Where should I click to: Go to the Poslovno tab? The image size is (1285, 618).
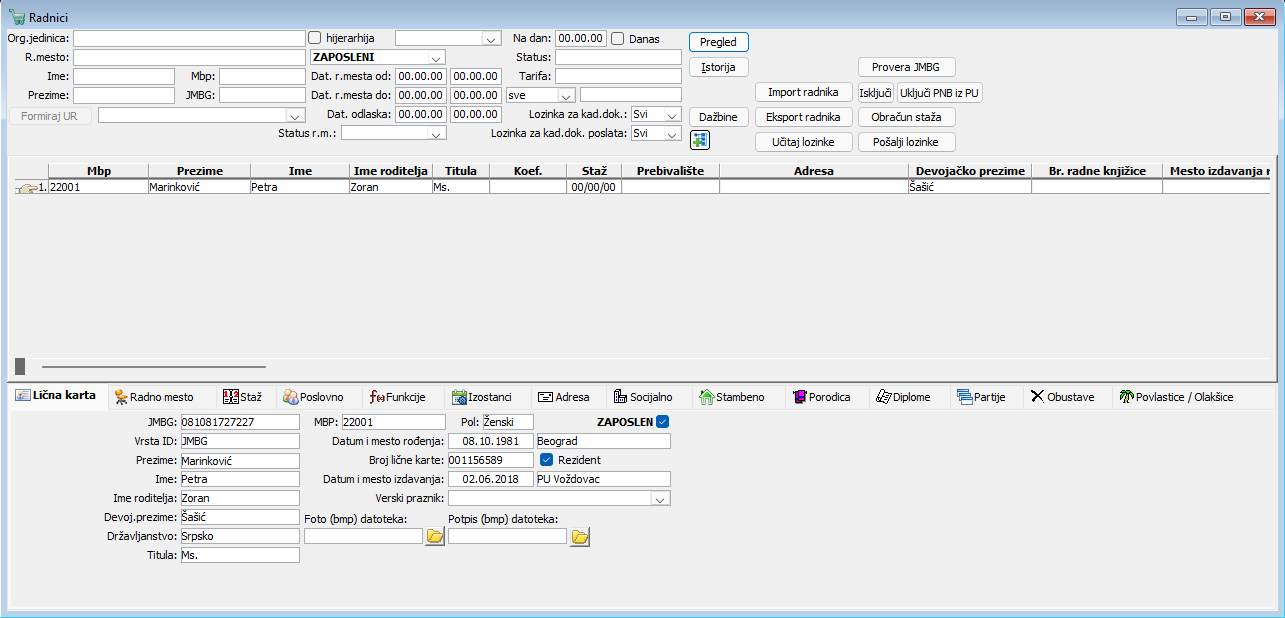click(313, 397)
